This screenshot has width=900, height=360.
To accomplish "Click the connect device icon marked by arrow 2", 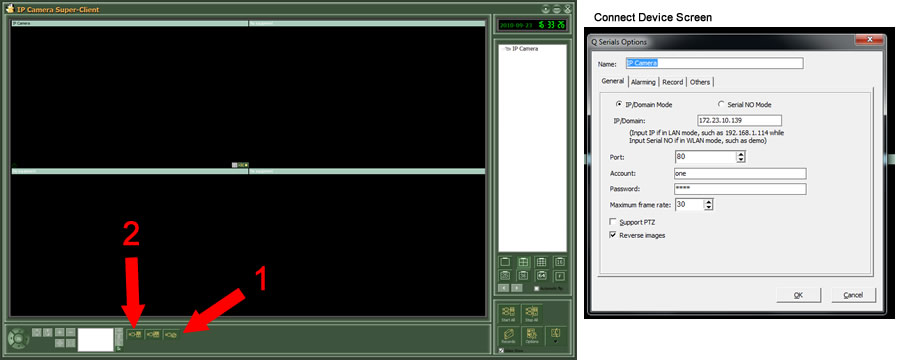I will (x=134, y=334).
